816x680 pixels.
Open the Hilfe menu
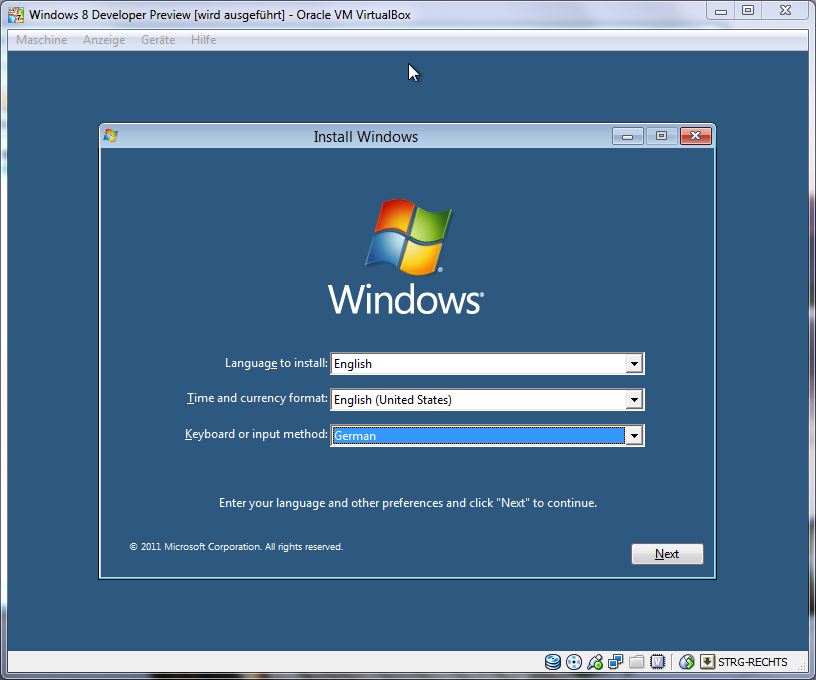coord(203,40)
